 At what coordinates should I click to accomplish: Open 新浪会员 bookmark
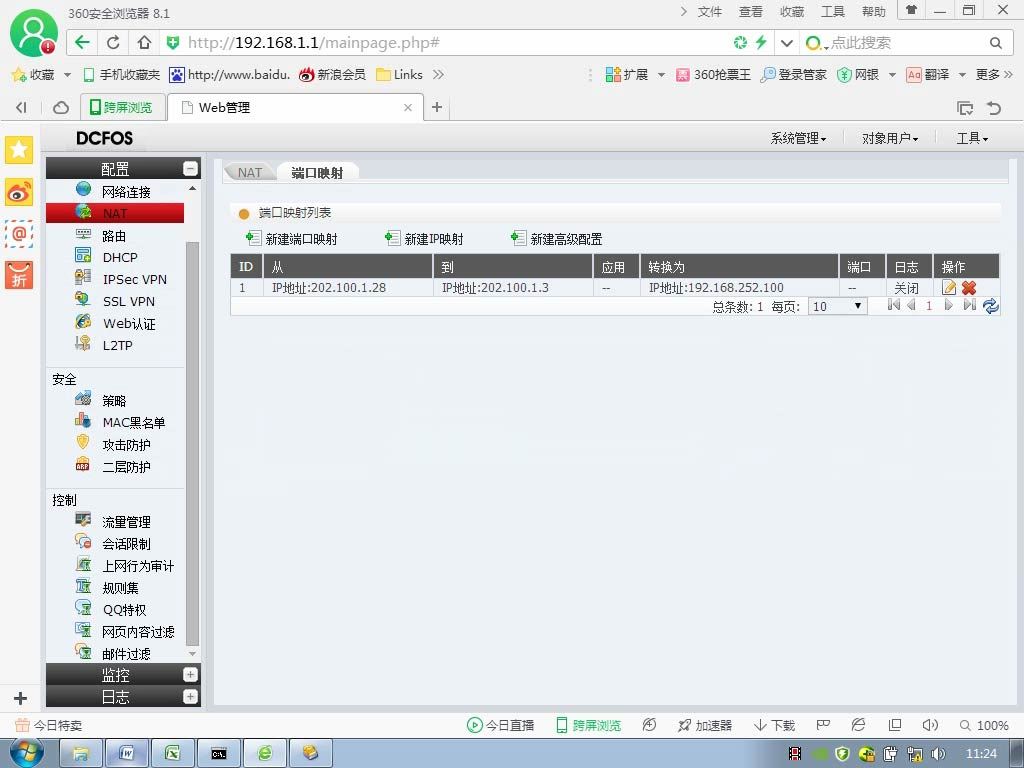[x=332, y=74]
